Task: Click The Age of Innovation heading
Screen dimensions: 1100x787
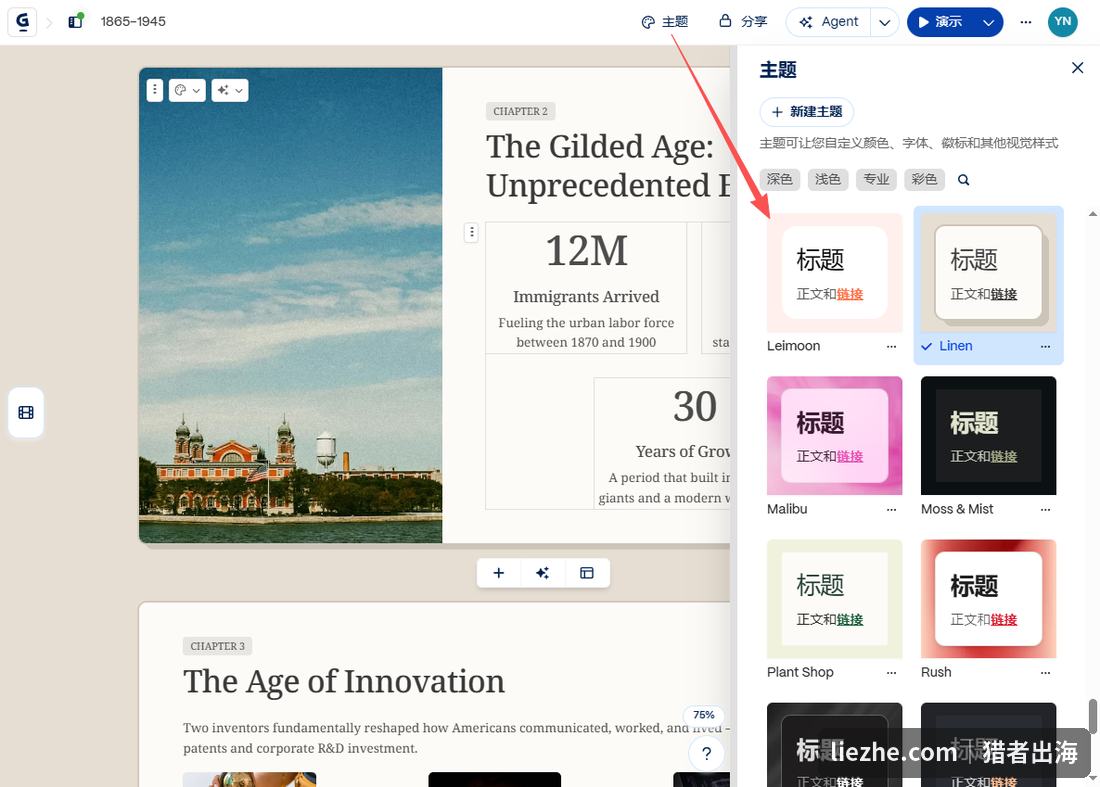Action: (x=344, y=682)
